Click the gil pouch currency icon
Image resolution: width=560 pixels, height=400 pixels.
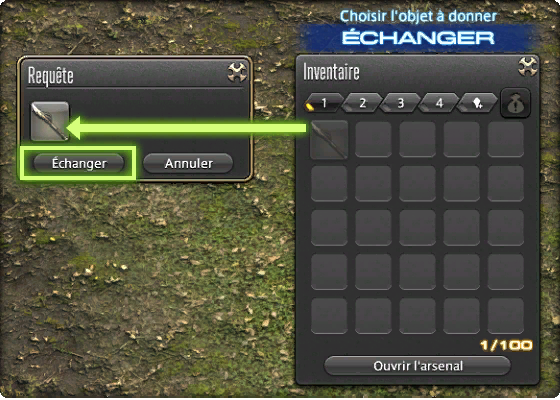coord(515,104)
